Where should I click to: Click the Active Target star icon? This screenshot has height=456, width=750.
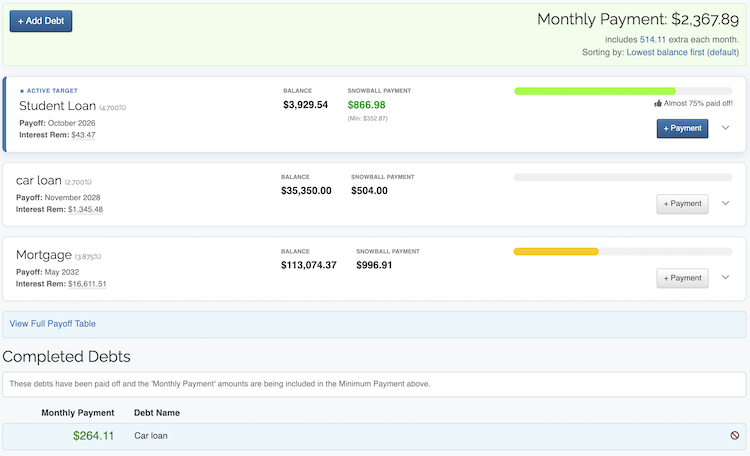click(22, 91)
